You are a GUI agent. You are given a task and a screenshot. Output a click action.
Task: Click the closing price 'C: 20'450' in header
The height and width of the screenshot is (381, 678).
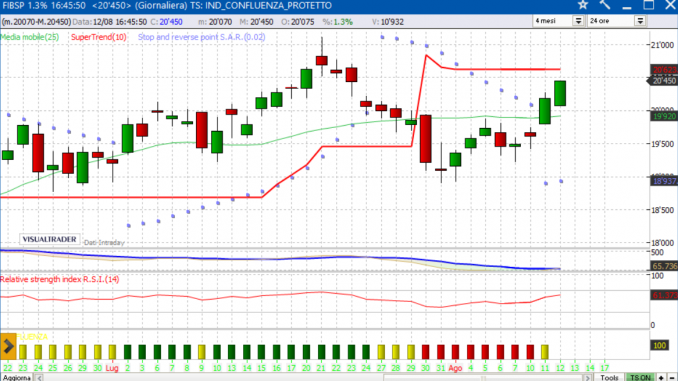166,22
